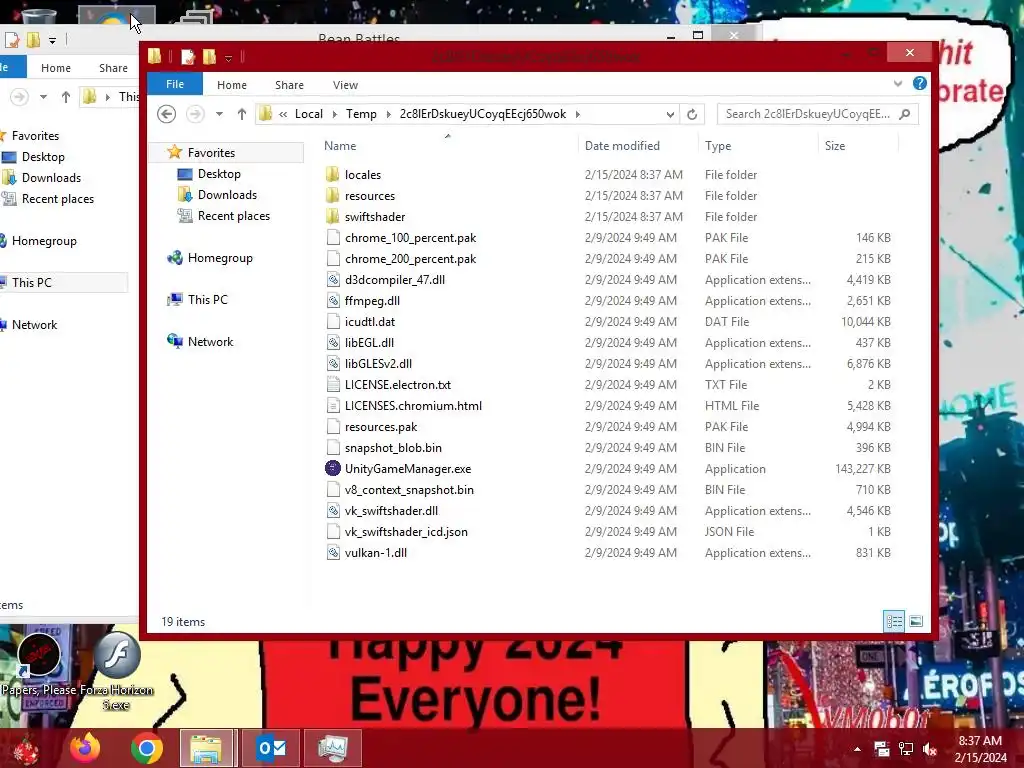
Task: Select This PC in front window navigation pane
Action: pyautogui.click(x=208, y=300)
